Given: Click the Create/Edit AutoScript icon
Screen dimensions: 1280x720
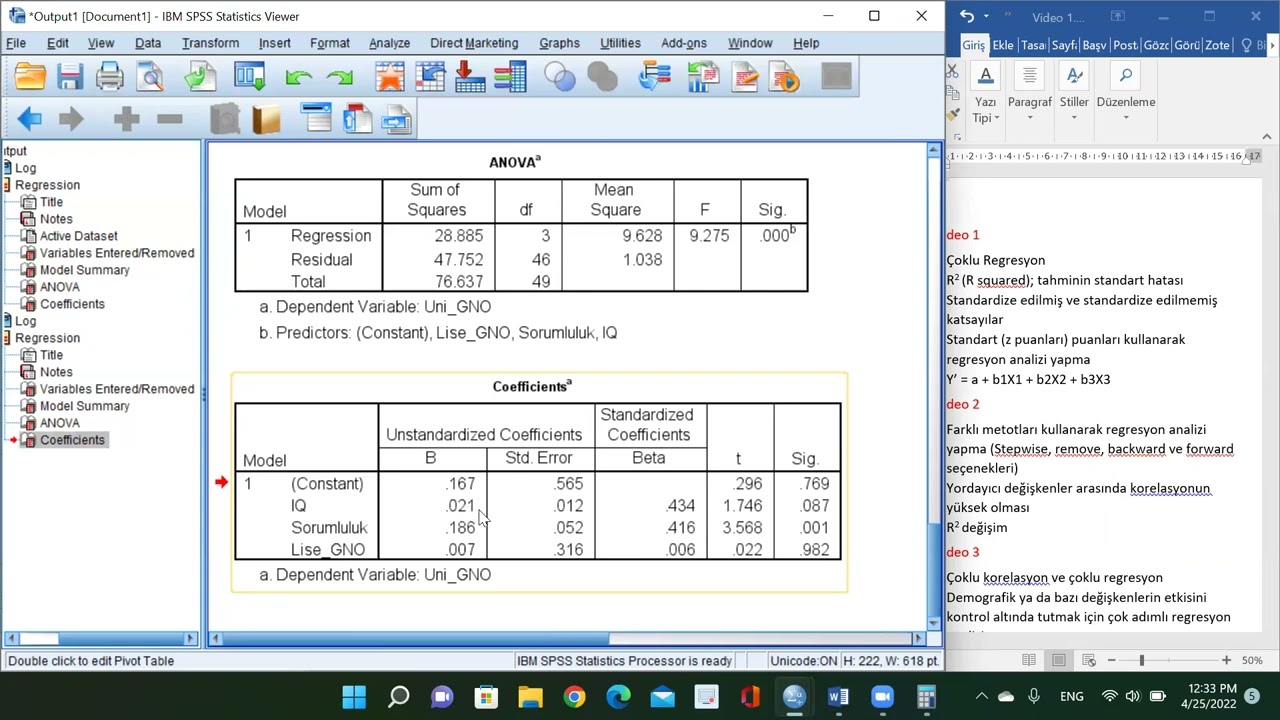Looking at the screenshot, I should [x=745, y=77].
